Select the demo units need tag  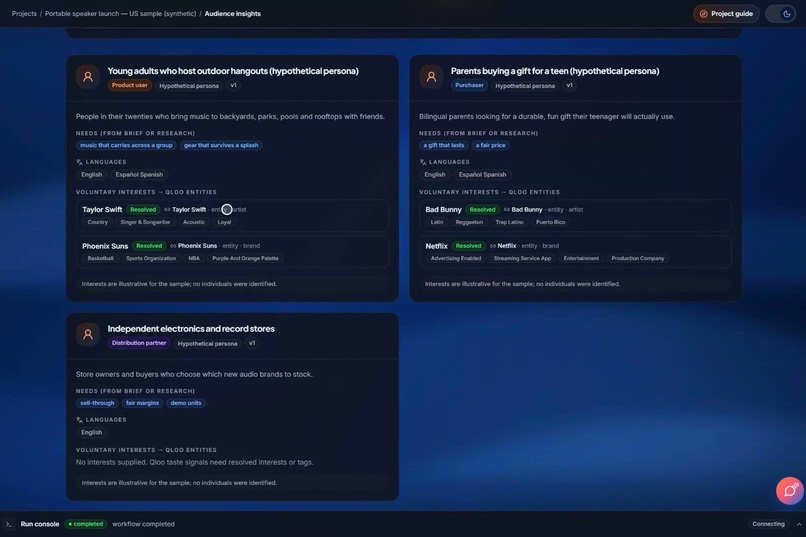point(186,403)
